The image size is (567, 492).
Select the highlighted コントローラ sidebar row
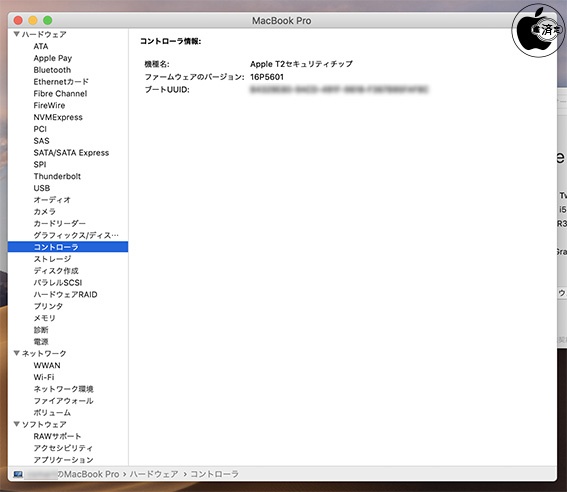pyautogui.click(x=68, y=247)
